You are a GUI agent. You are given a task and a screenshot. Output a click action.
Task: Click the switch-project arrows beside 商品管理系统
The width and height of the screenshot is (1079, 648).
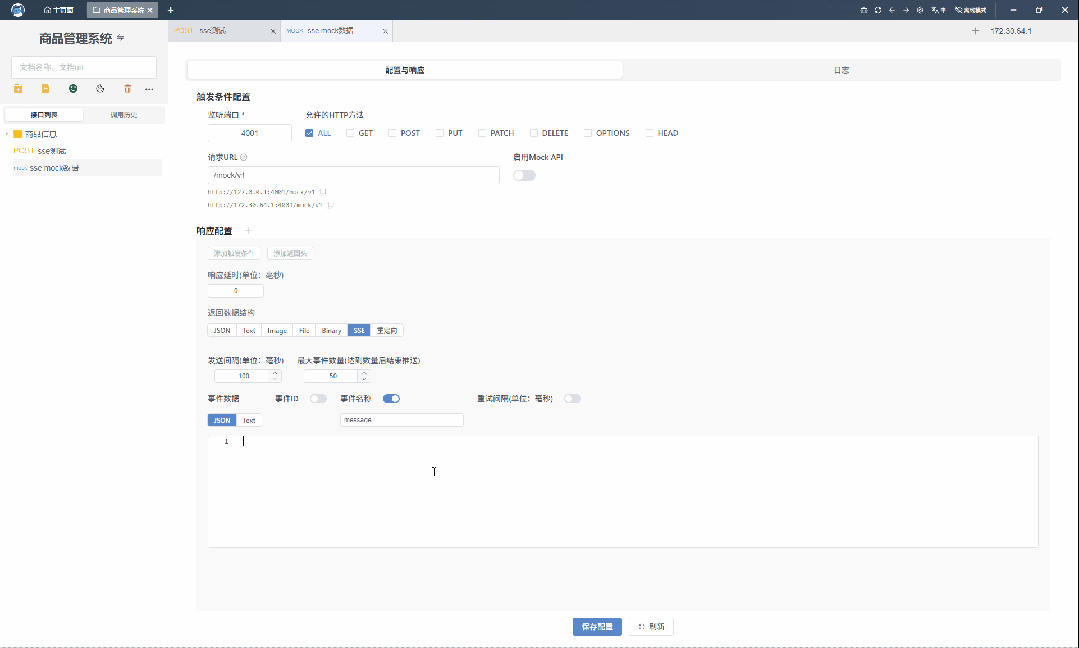click(120, 38)
